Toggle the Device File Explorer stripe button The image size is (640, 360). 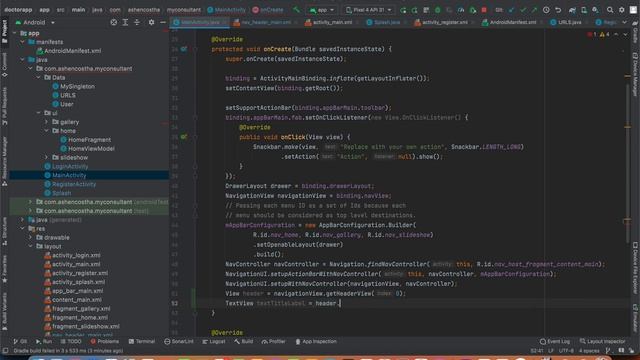tap(635, 268)
